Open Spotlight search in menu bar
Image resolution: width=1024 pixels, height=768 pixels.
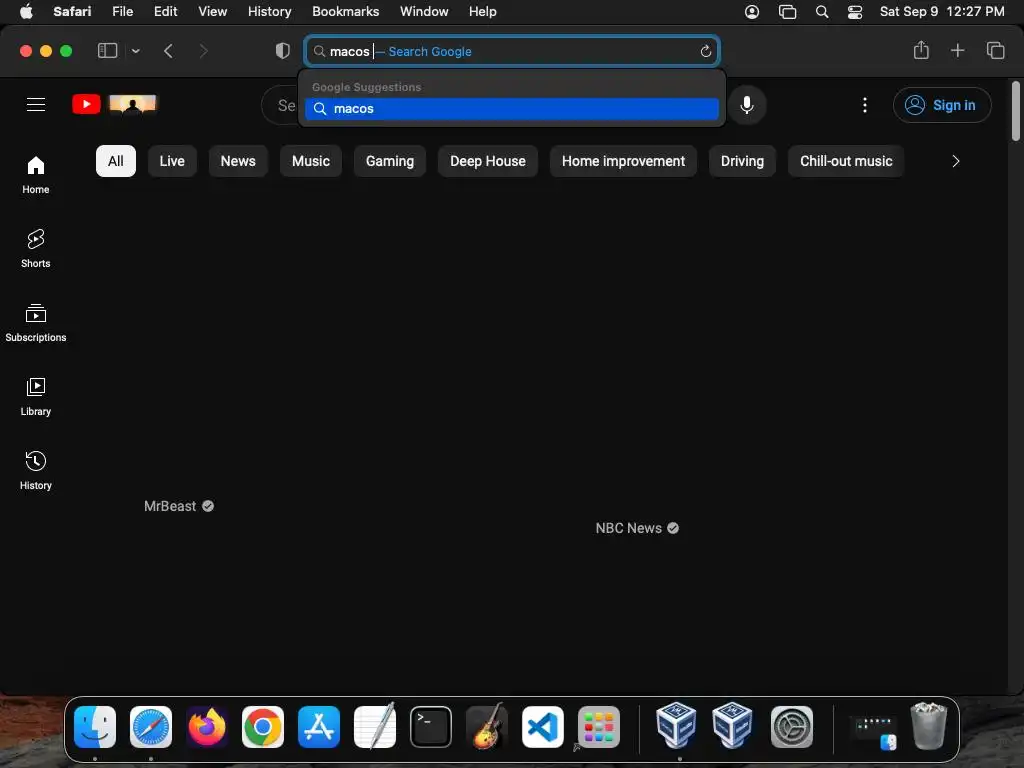pos(822,12)
